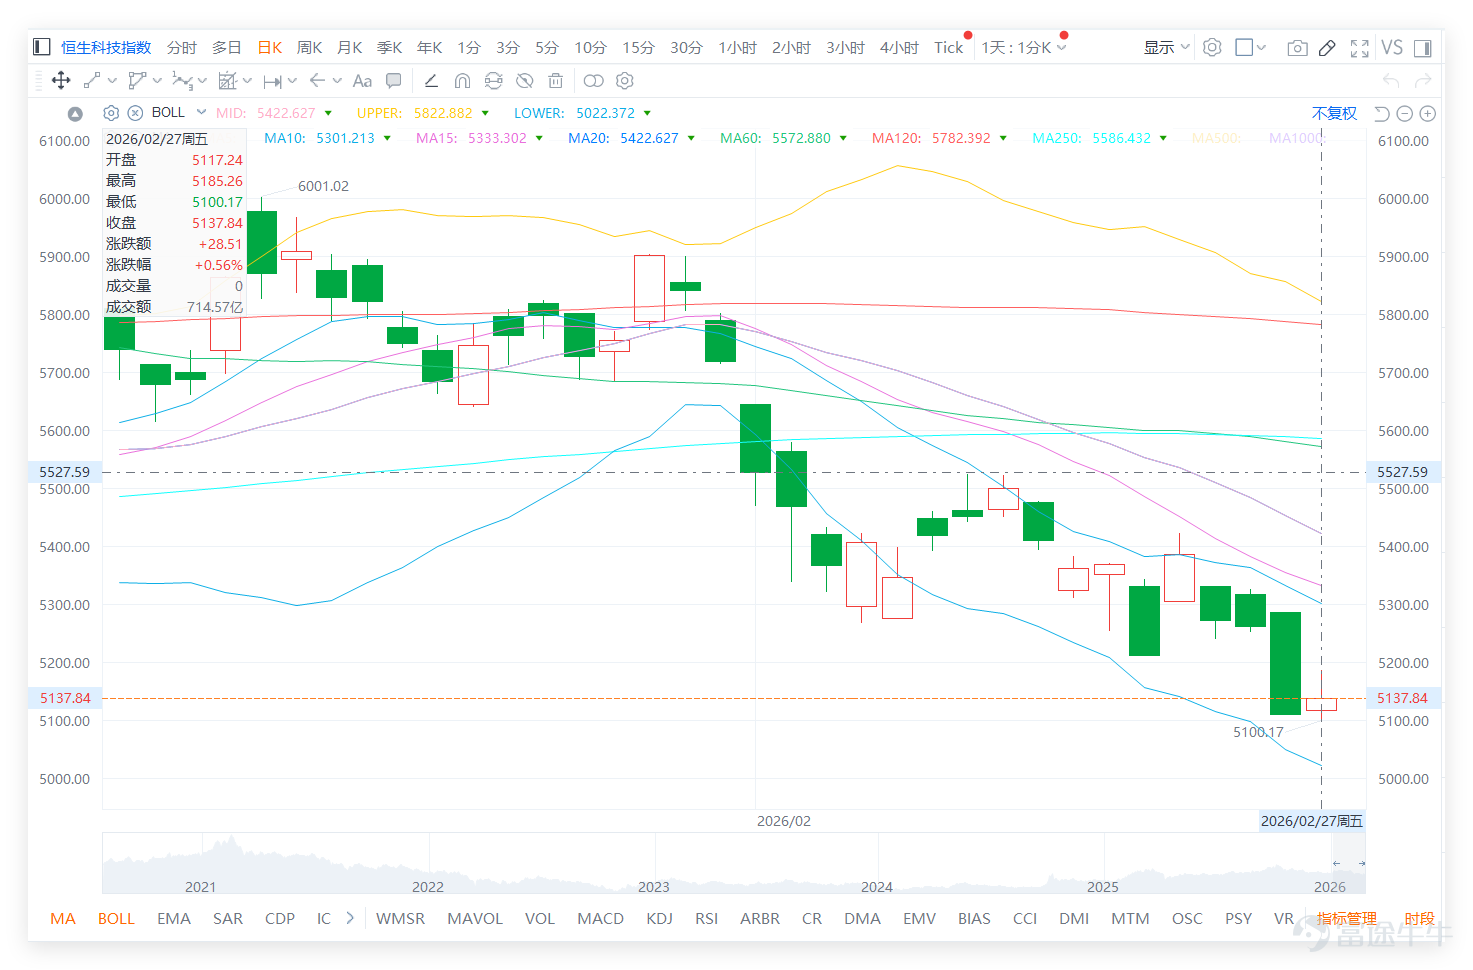This screenshot has width=1473, height=970.
Task: Open the MA20 line options arrow
Action: tap(691, 139)
